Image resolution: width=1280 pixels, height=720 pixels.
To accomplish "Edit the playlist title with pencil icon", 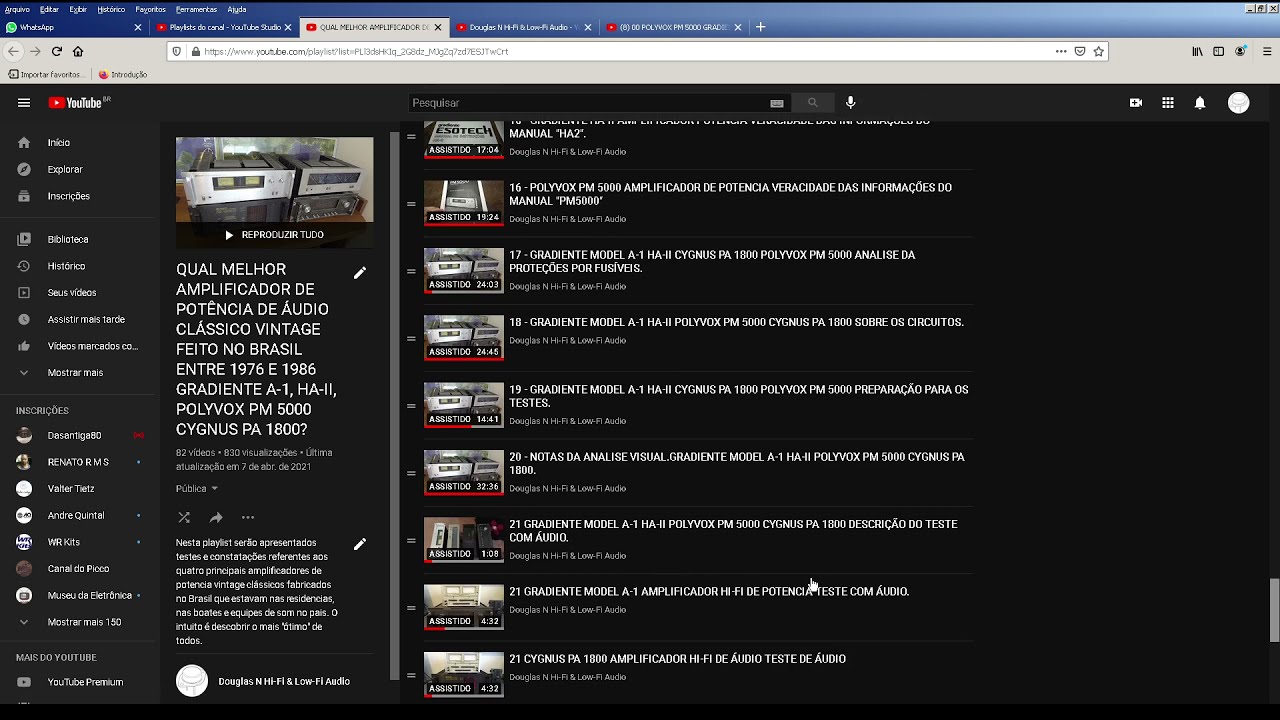I will click(x=360, y=273).
